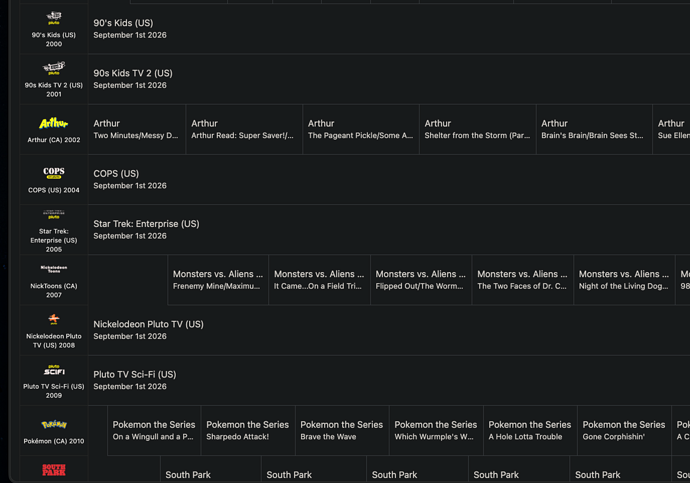
Task: Open the 90s Kids TV 2 (US) program block
Action: (x=389, y=79)
